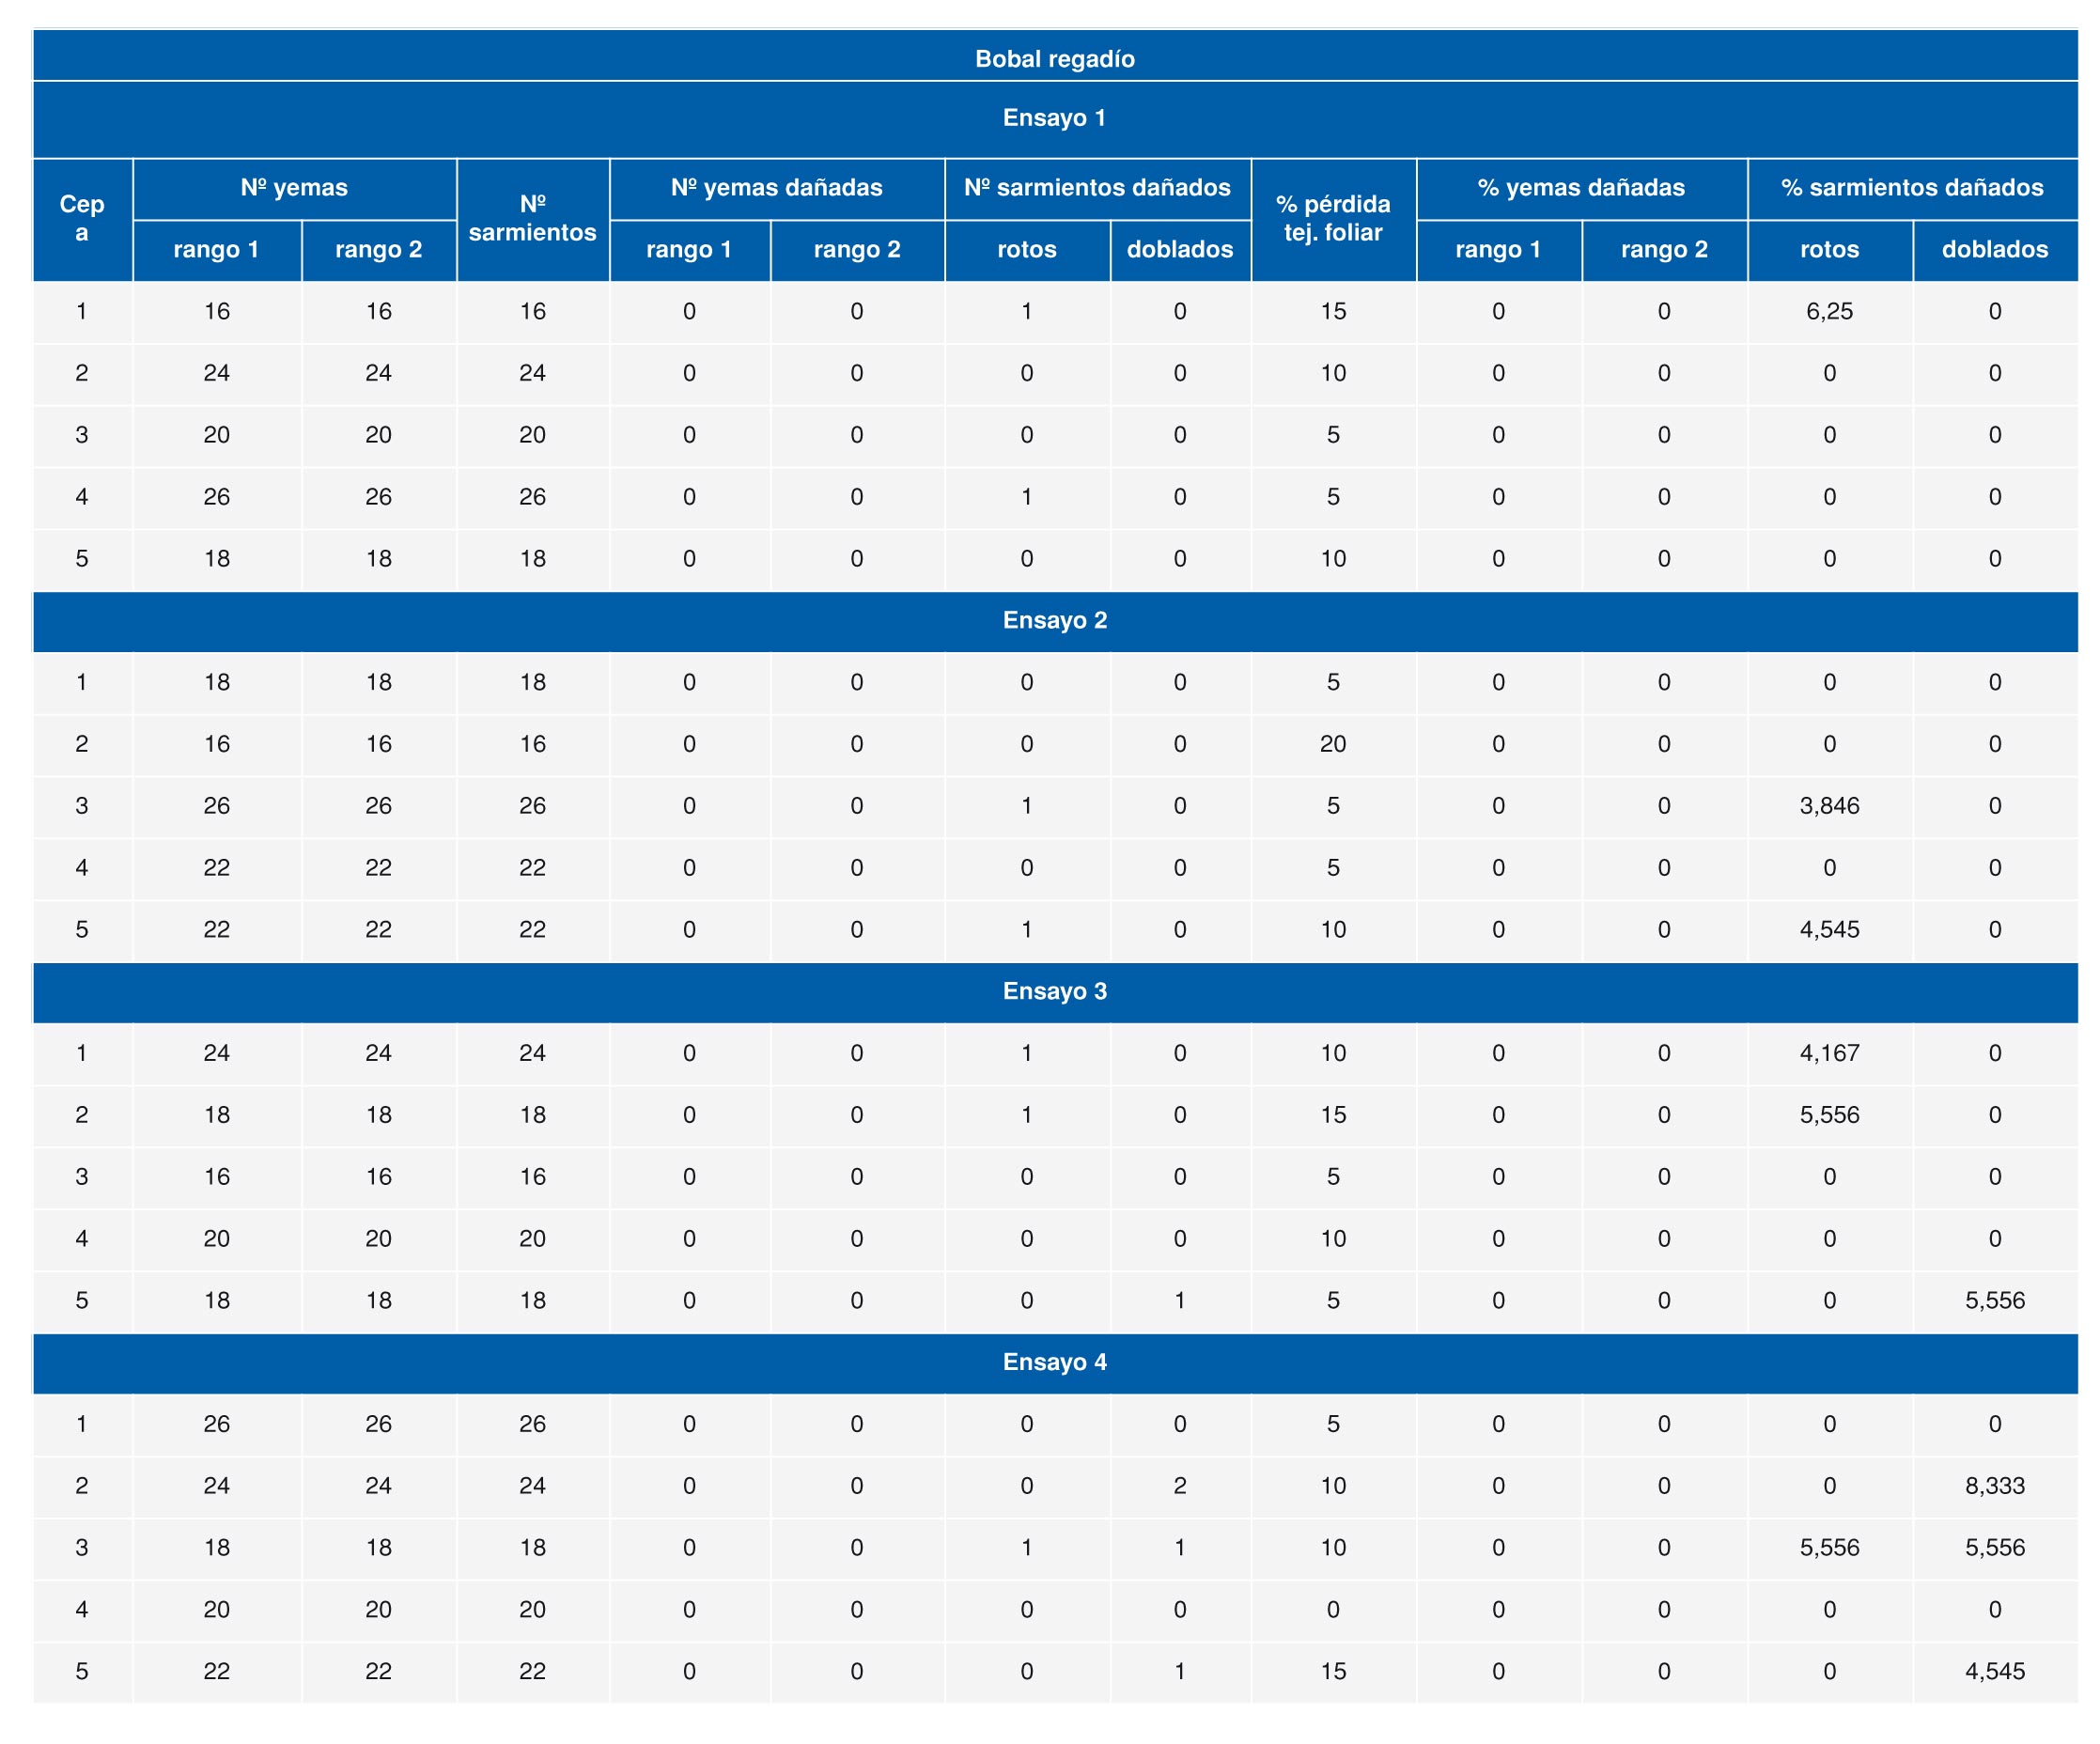This screenshot has width=2100, height=1744.
Task: Click doblados count '1' in Ensayo 3 cepa 5
Action: tap(1180, 1301)
